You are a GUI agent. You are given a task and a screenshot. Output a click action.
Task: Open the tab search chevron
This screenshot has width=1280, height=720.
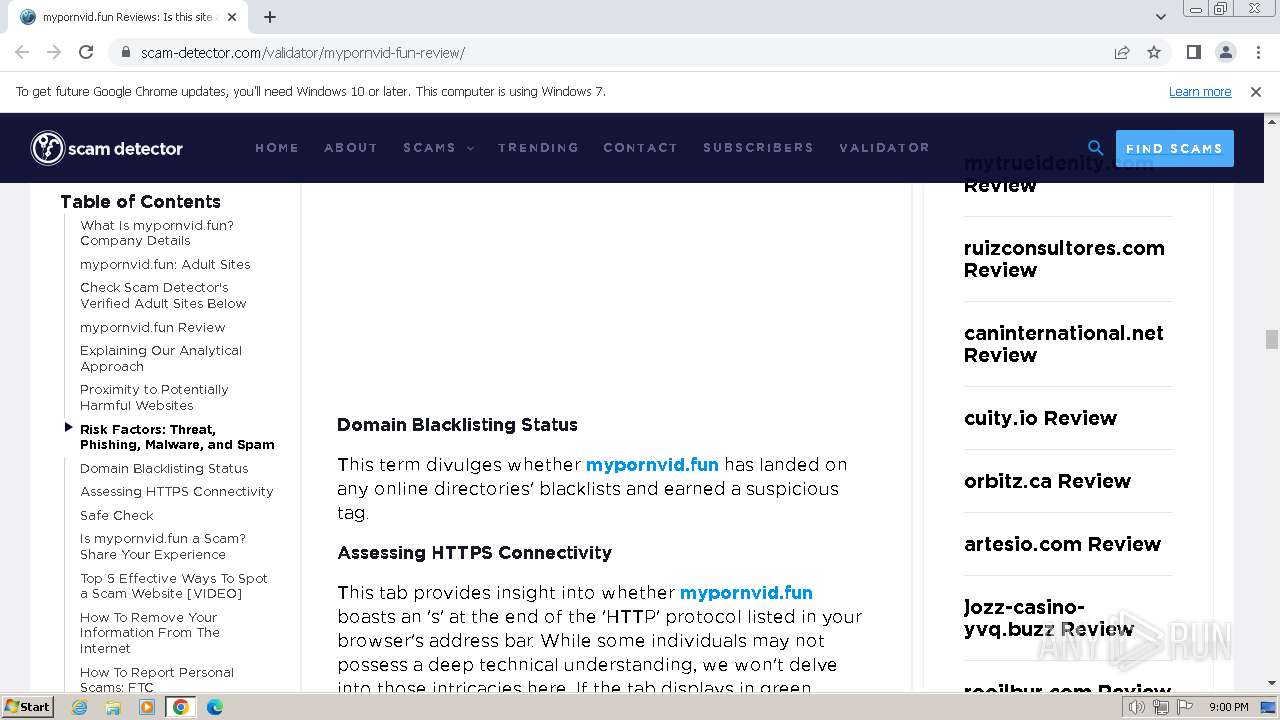tap(1160, 17)
